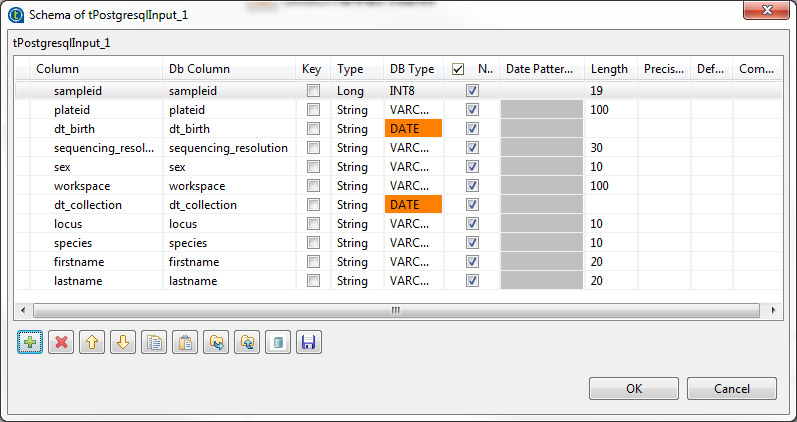
Task: Toggle the Key checkbox for sampleid
Action: [x=313, y=91]
